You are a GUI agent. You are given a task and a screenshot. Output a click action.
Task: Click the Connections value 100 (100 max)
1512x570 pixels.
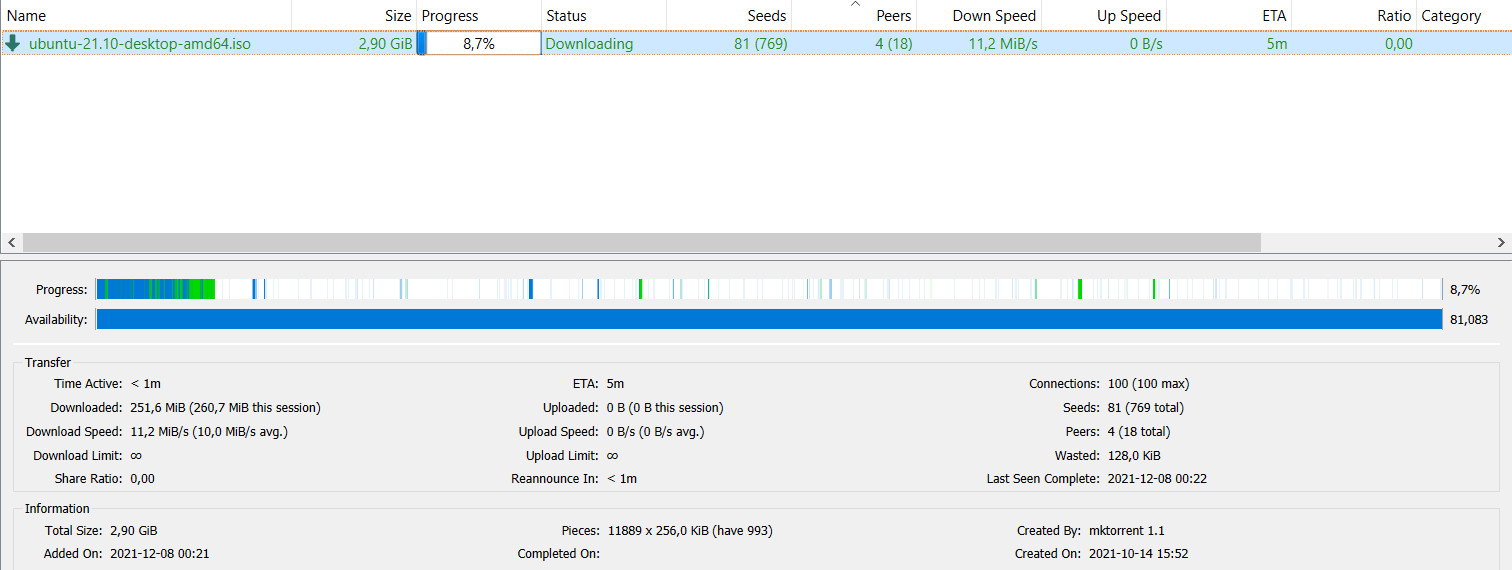coord(1148,384)
